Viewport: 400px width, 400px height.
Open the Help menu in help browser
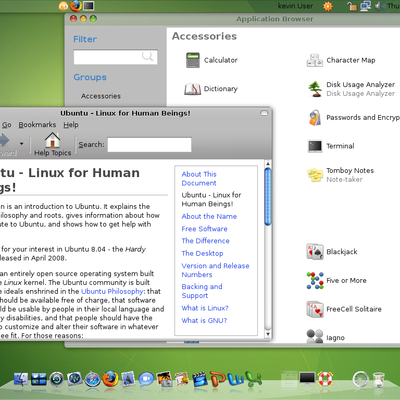[x=71, y=125]
